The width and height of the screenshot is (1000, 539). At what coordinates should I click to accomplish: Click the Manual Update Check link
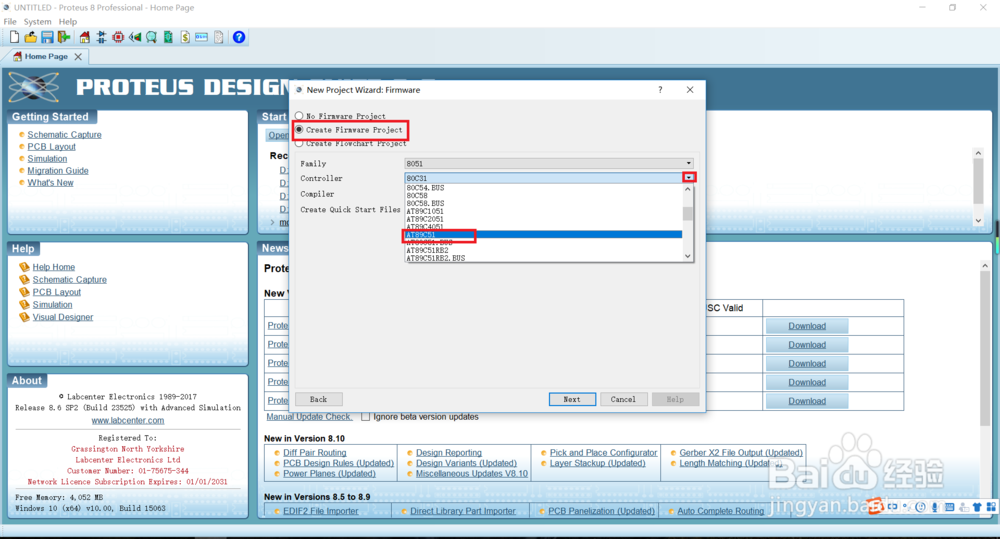[309, 417]
